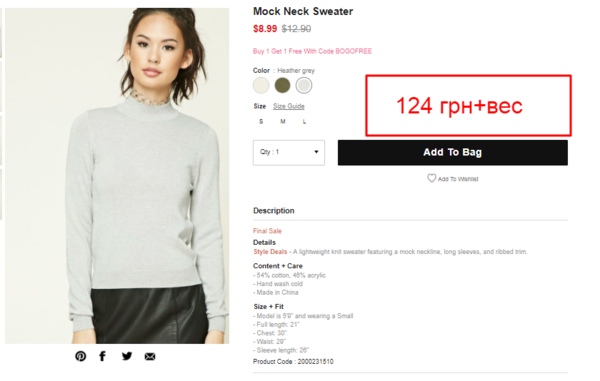
Task: Click the quantity dropdown arrow
Action: 316,152
